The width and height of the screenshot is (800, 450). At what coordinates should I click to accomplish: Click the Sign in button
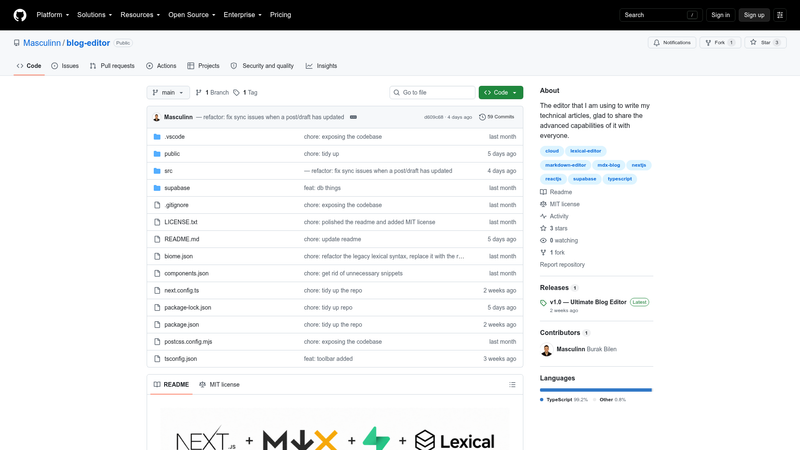[720, 15]
